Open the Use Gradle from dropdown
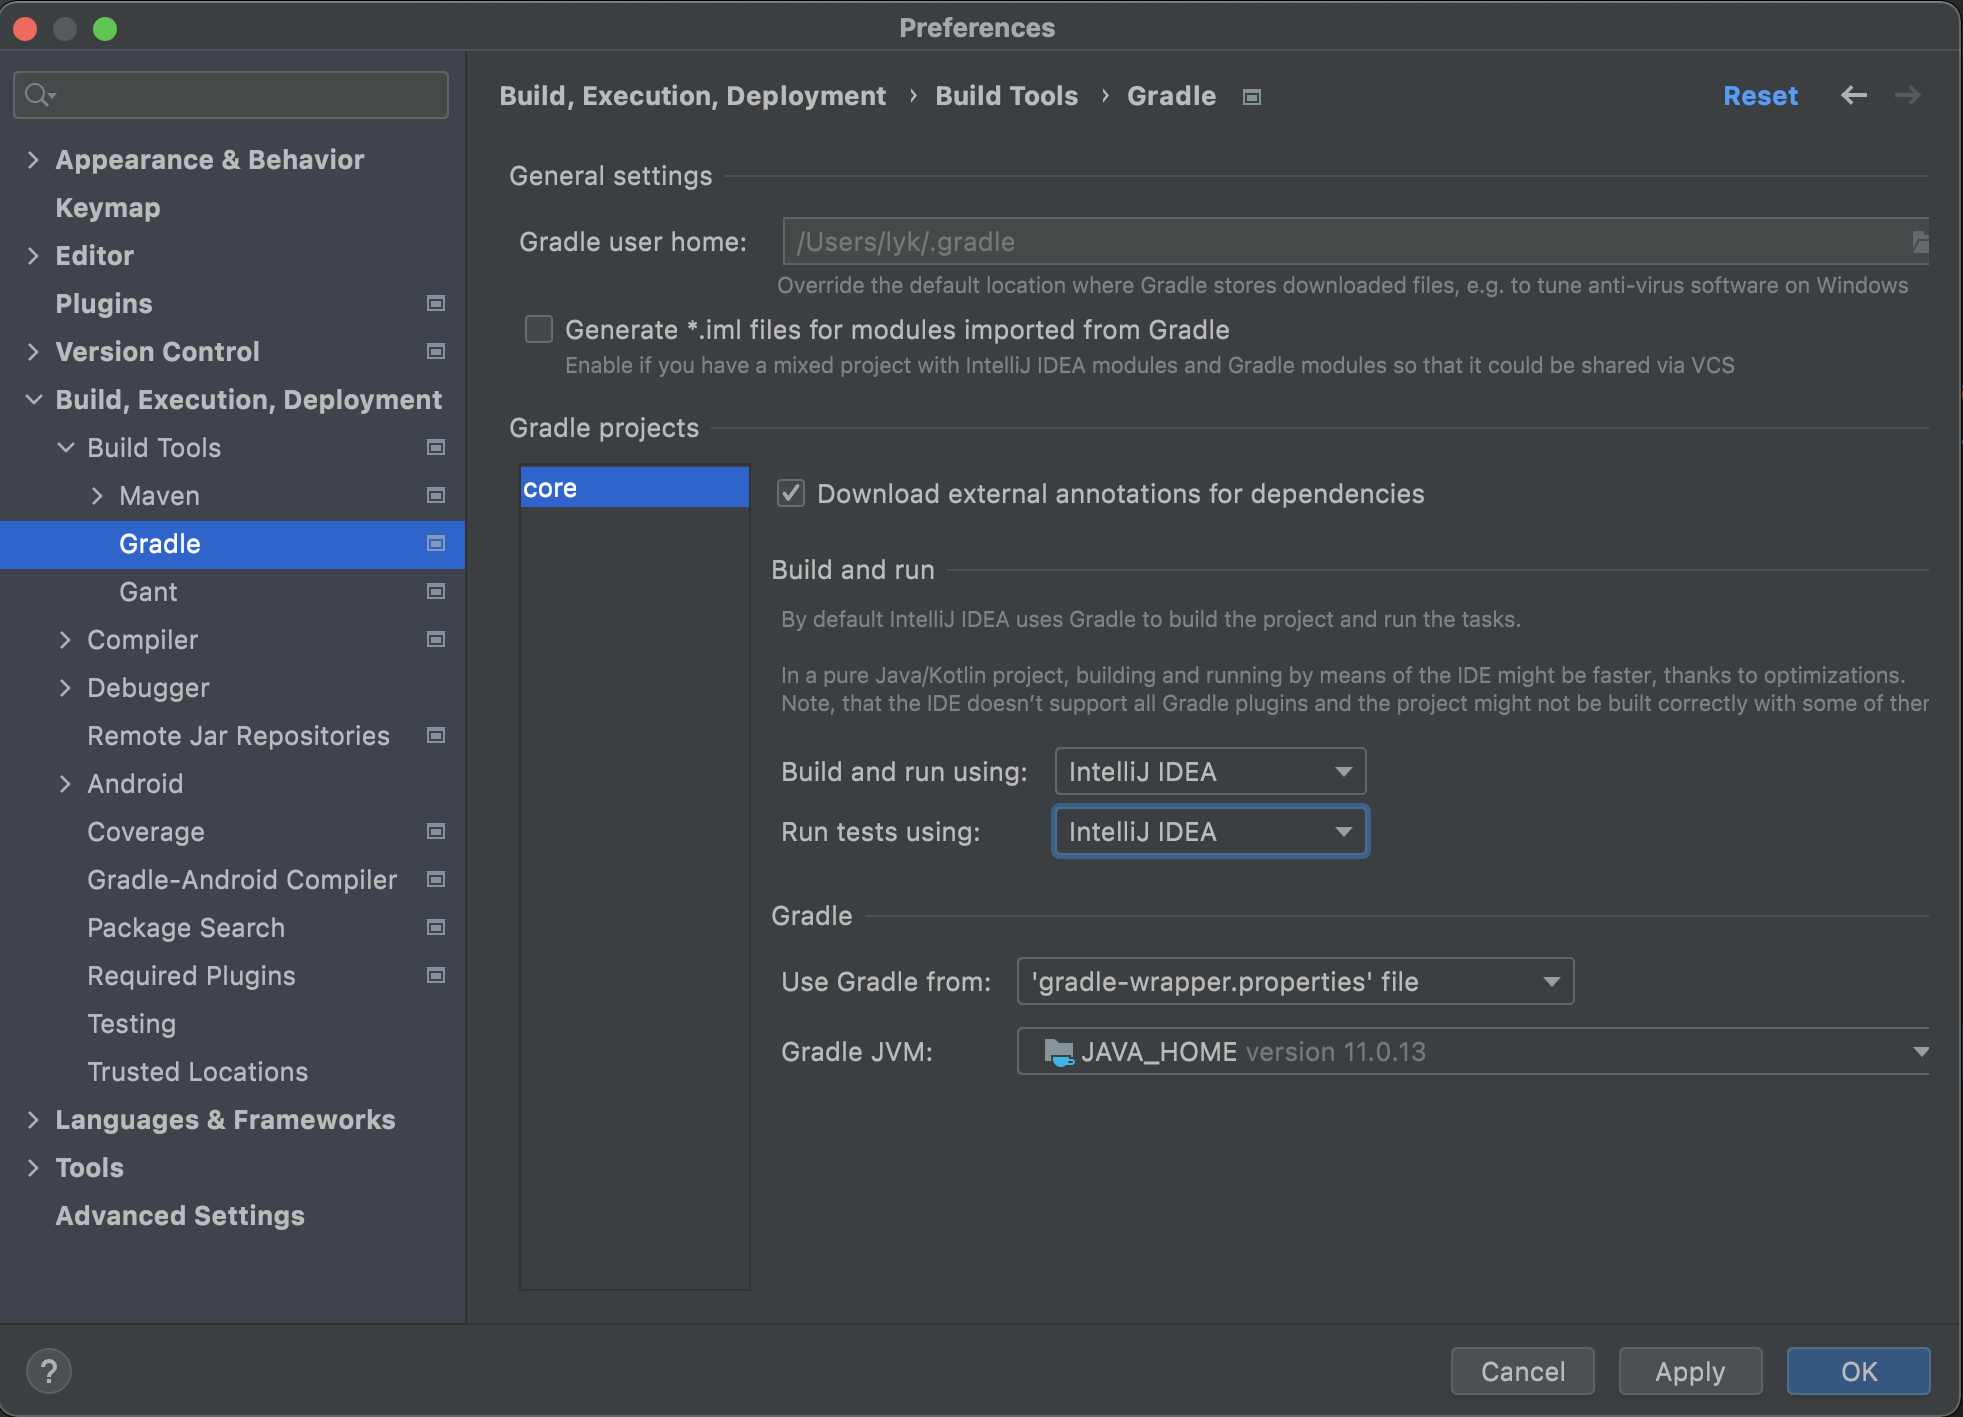 click(x=1295, y=981)
